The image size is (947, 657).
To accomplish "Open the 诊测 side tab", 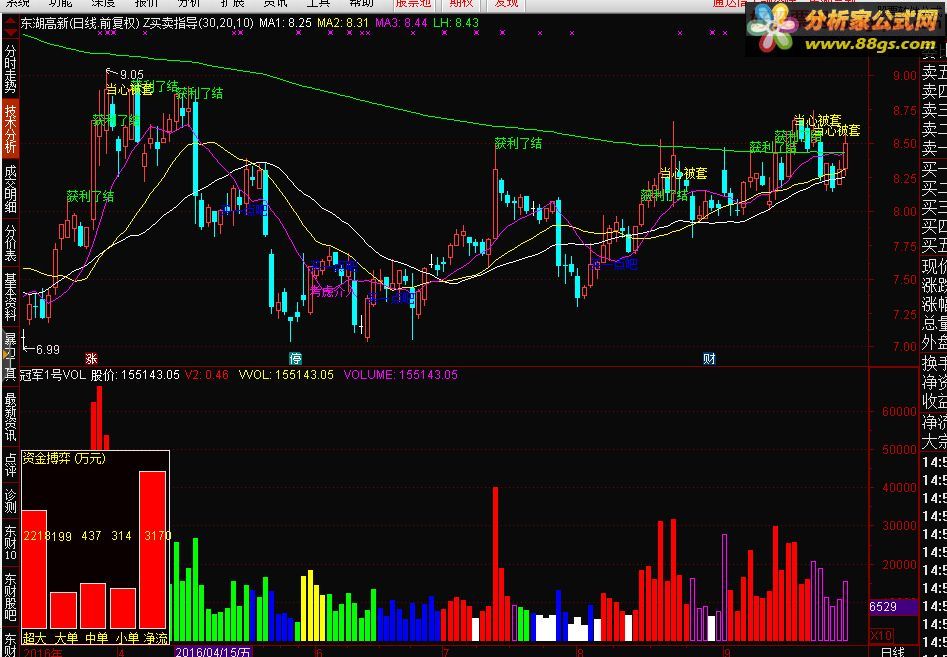I will [10, 501].
